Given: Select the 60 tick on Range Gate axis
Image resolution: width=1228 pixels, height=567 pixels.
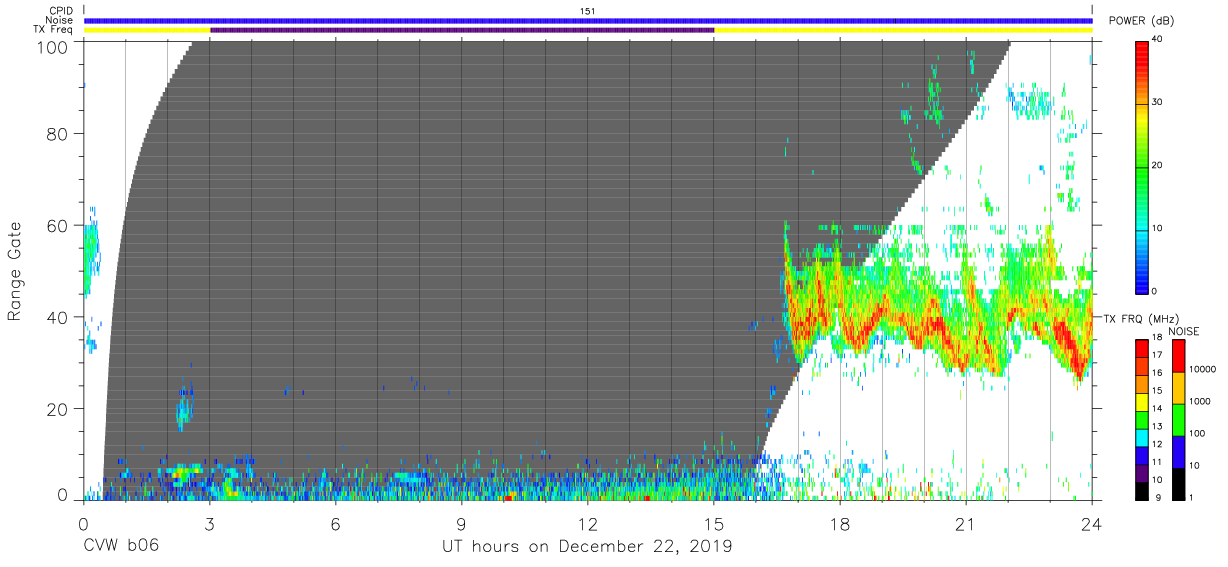Looking at the screenshot, I should coord(57,225).
